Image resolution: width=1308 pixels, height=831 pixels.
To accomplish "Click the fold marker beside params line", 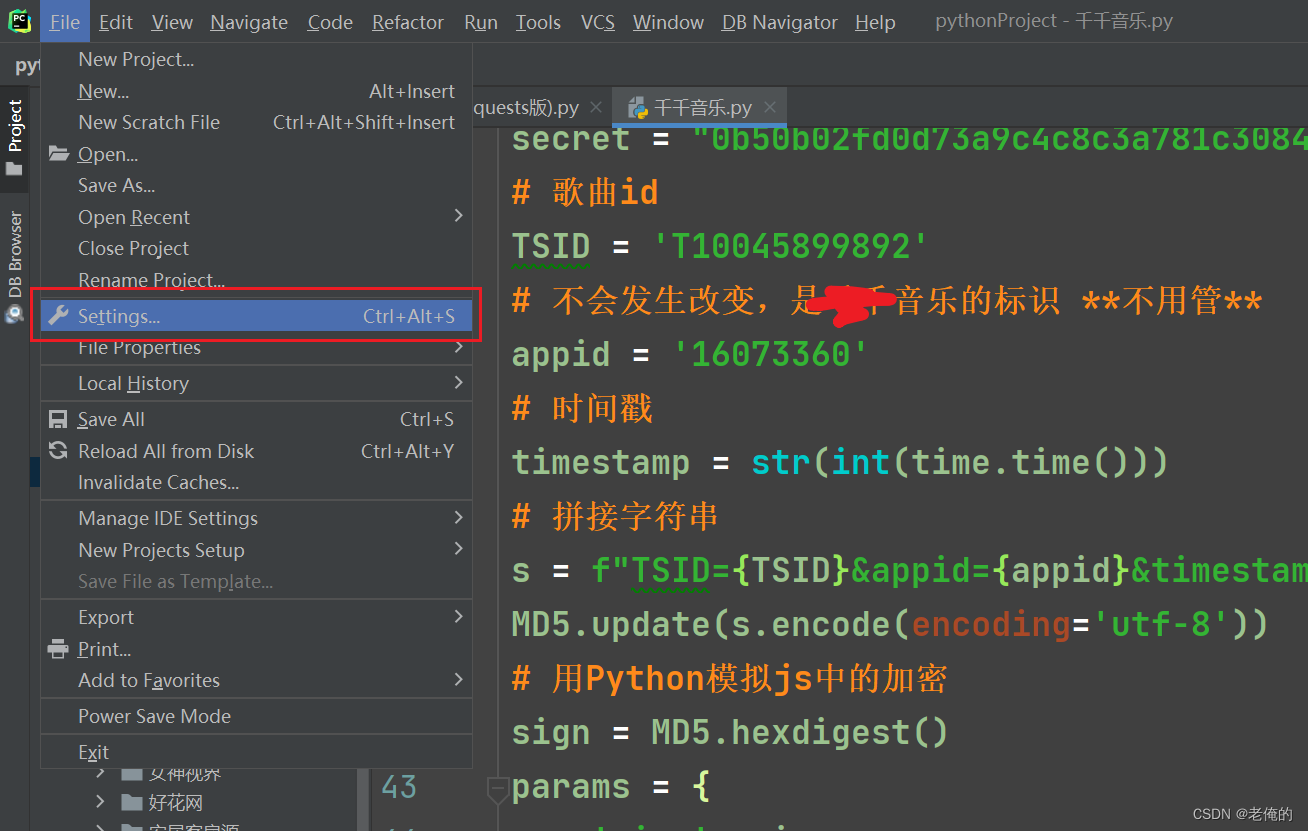I will [497, 788].
